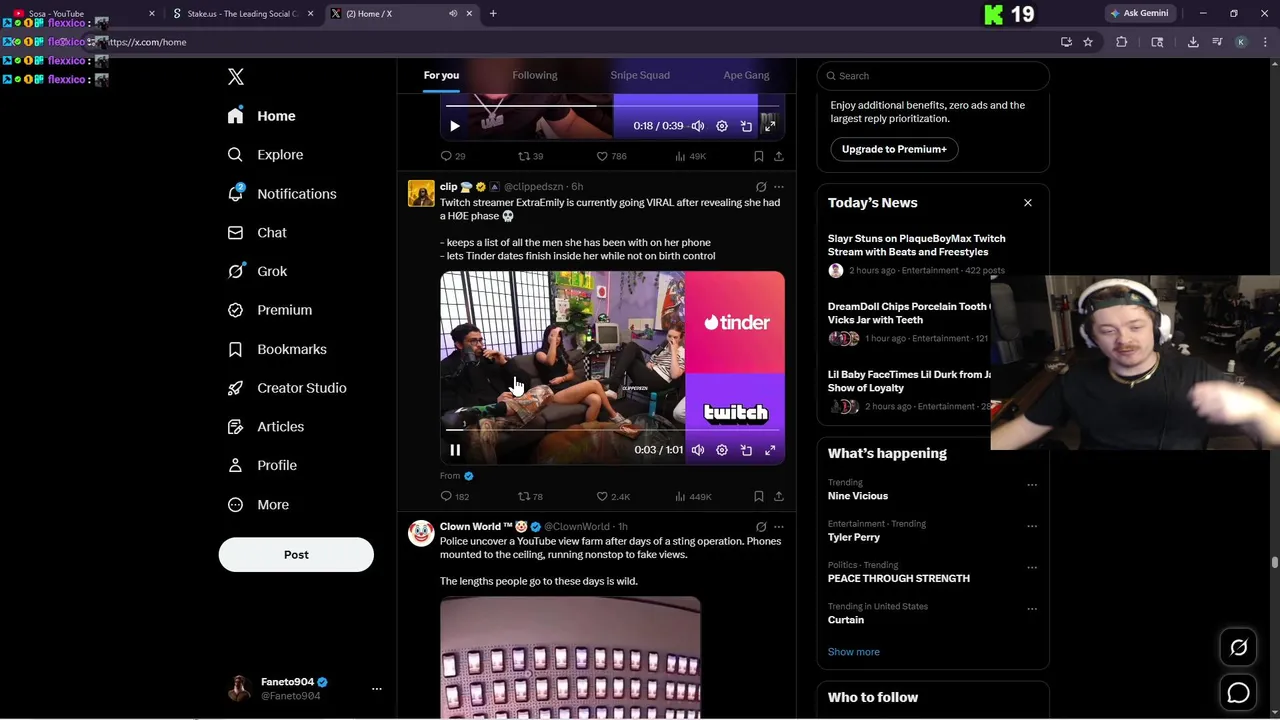1280x720 pixels.
Task: Click Upgrade to Premium+ button
Action: click(x=894, y=149)
